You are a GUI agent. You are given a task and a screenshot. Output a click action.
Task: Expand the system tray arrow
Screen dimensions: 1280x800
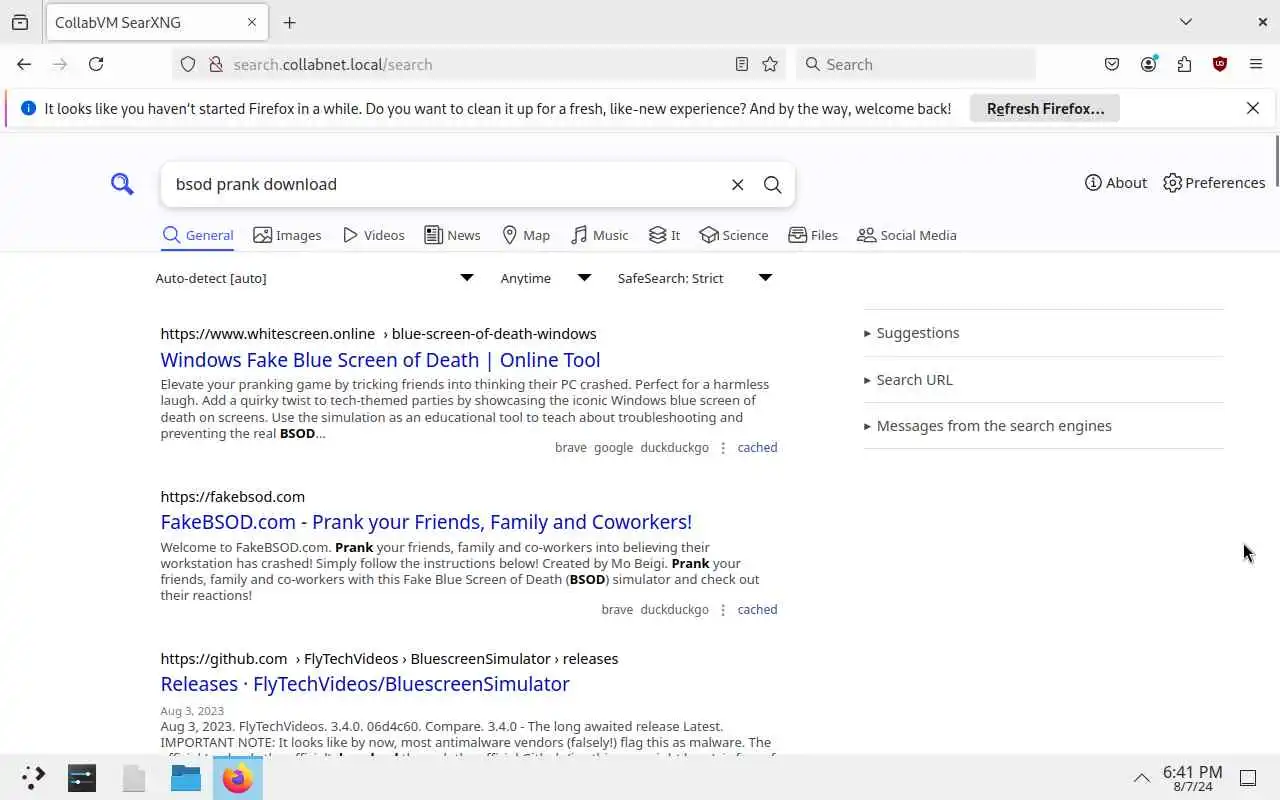point(1141,778)
